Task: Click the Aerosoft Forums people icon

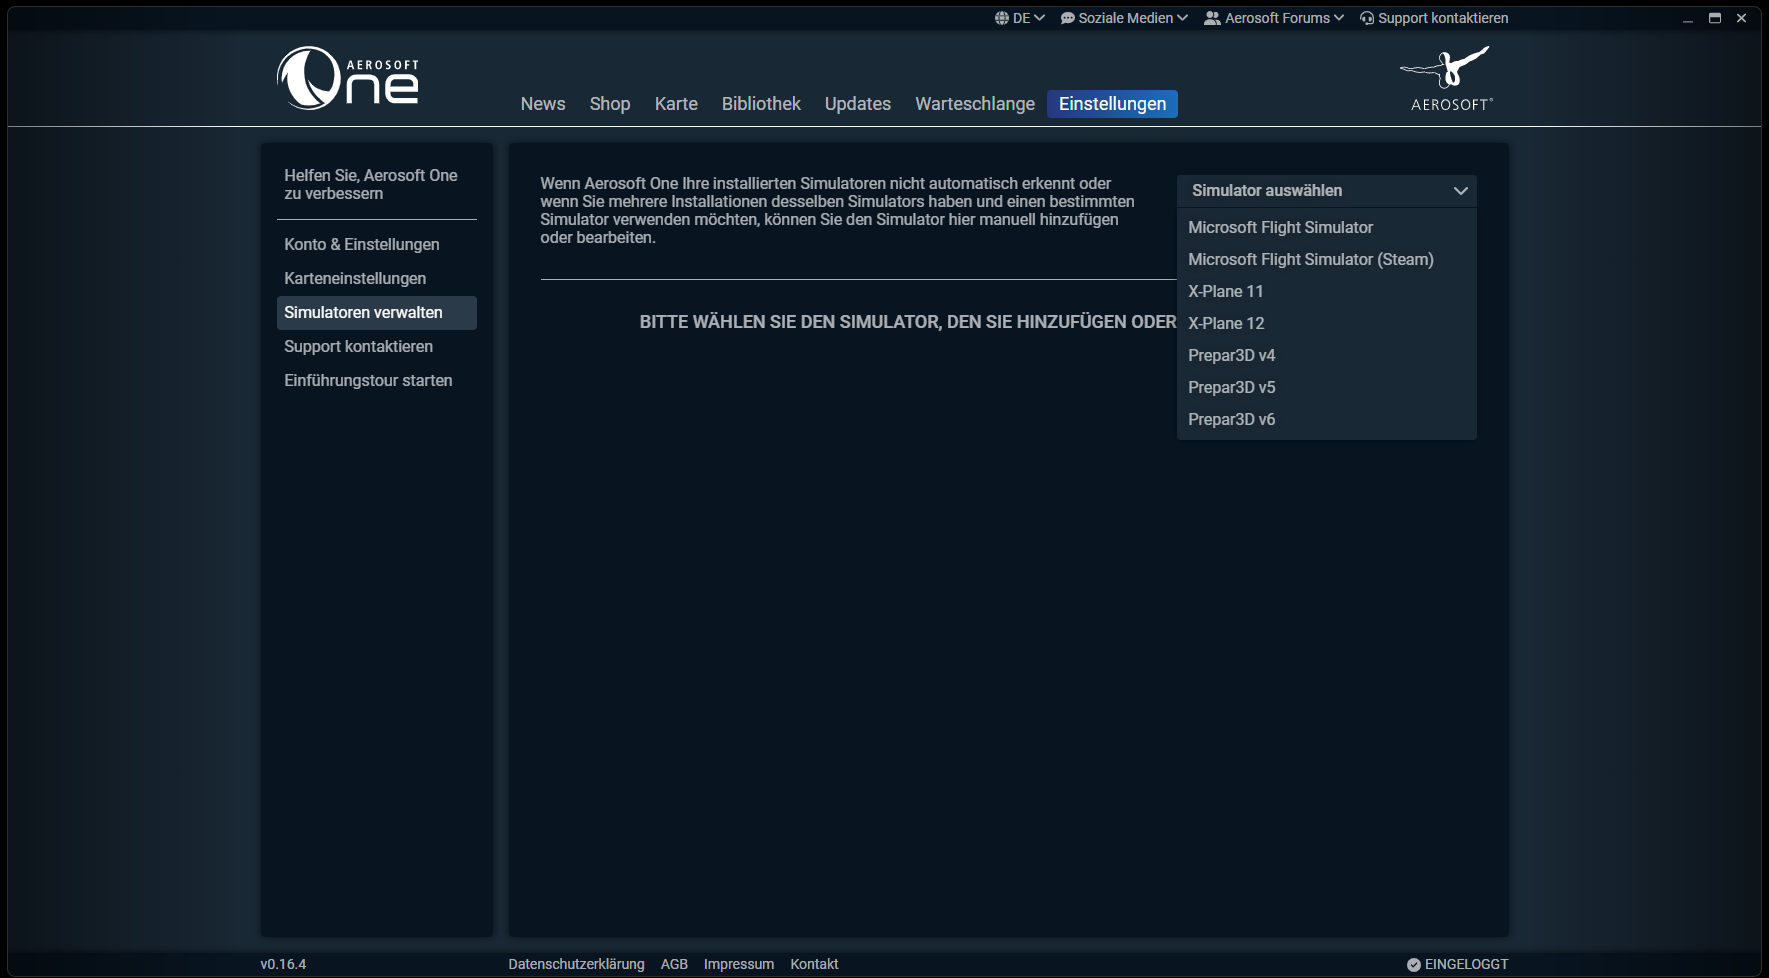Action: click(x=1212, y=18)
